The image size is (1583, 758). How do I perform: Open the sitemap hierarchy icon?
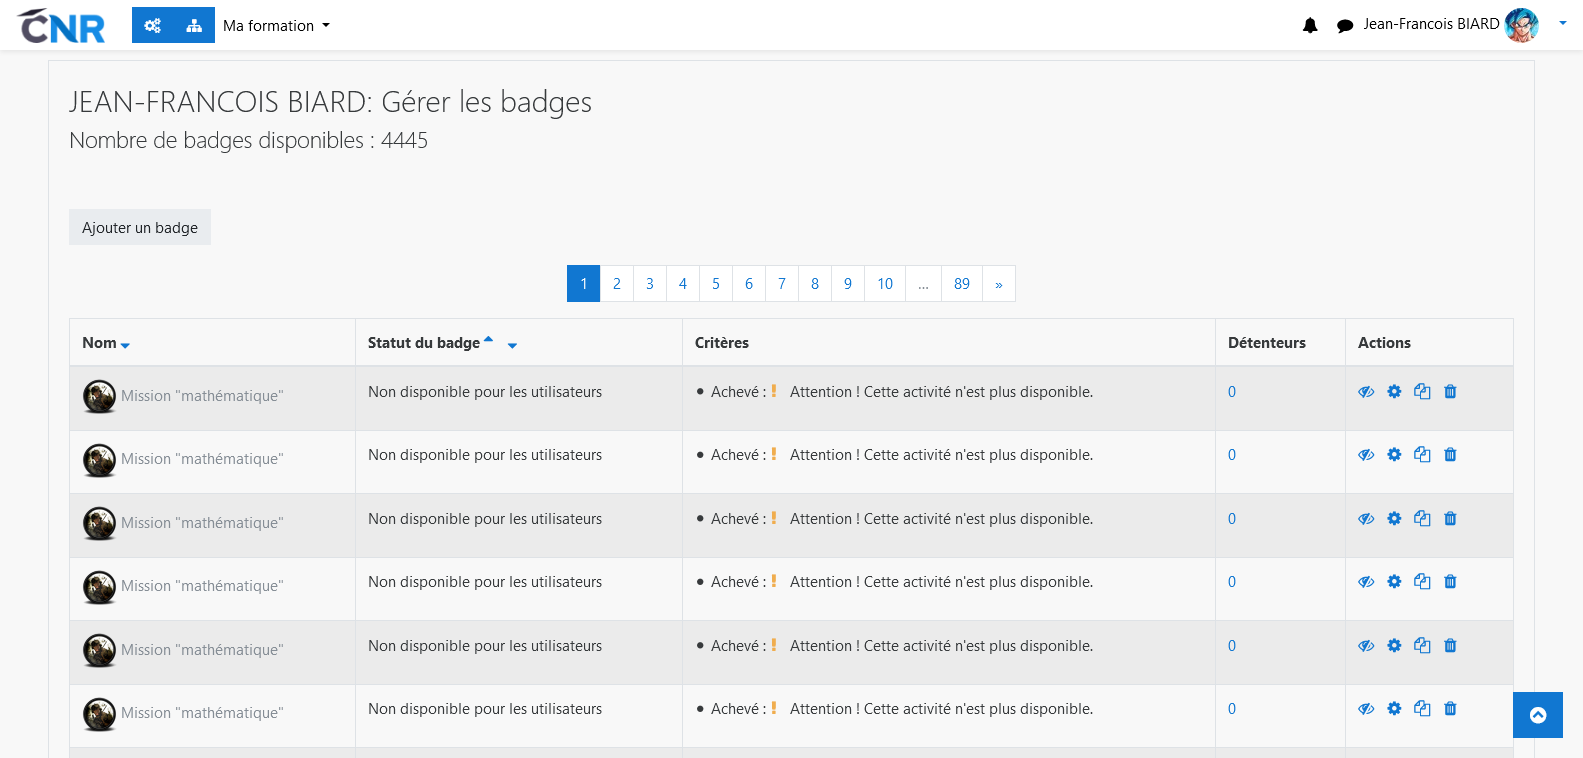coord(194,25)
